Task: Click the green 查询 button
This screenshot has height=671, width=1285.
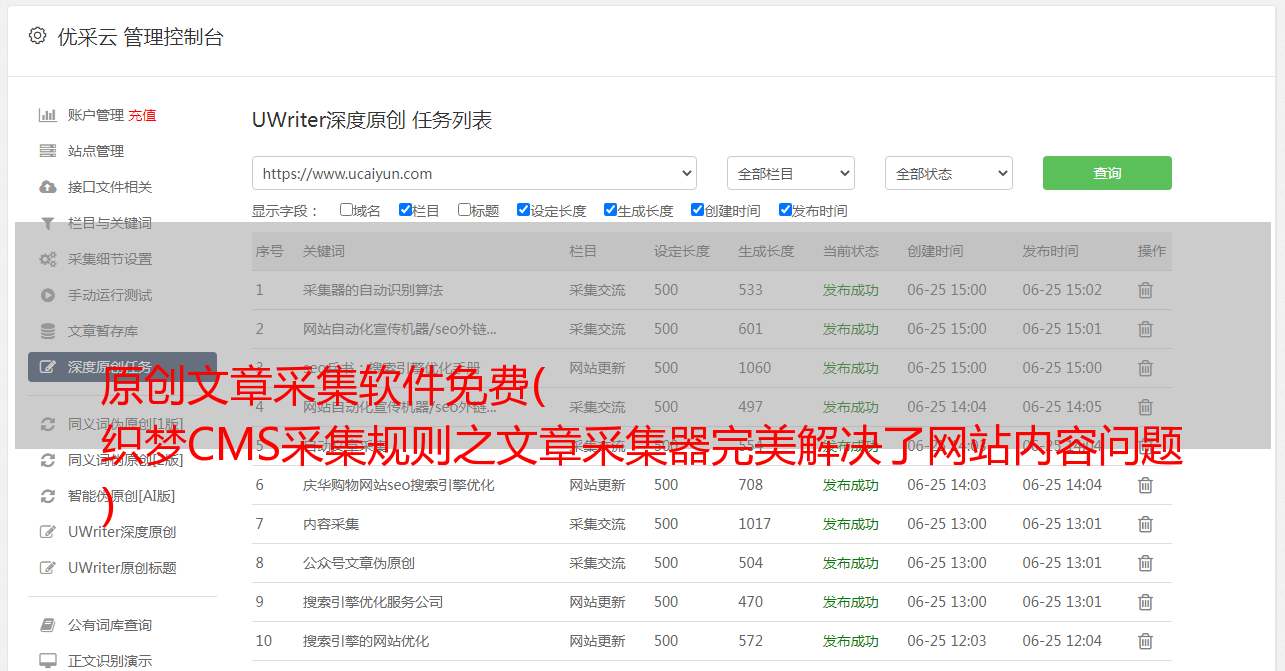Action: coord(1107,173)
